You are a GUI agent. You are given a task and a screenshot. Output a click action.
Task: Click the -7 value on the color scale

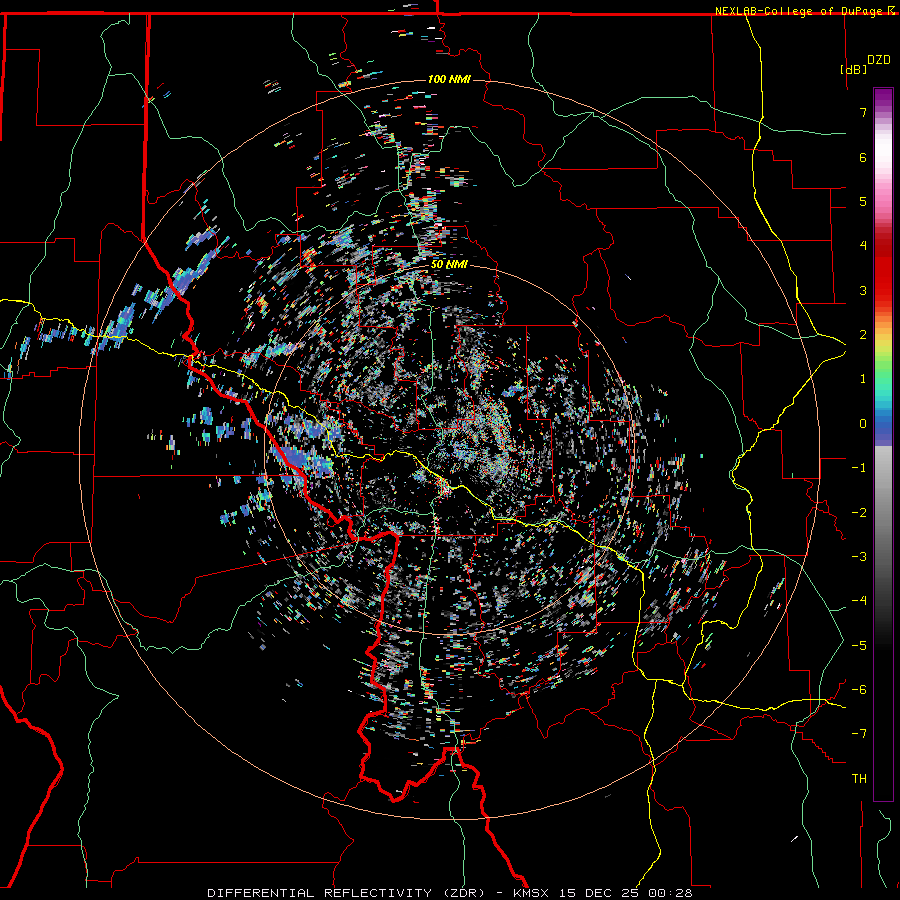pos(859,734)
